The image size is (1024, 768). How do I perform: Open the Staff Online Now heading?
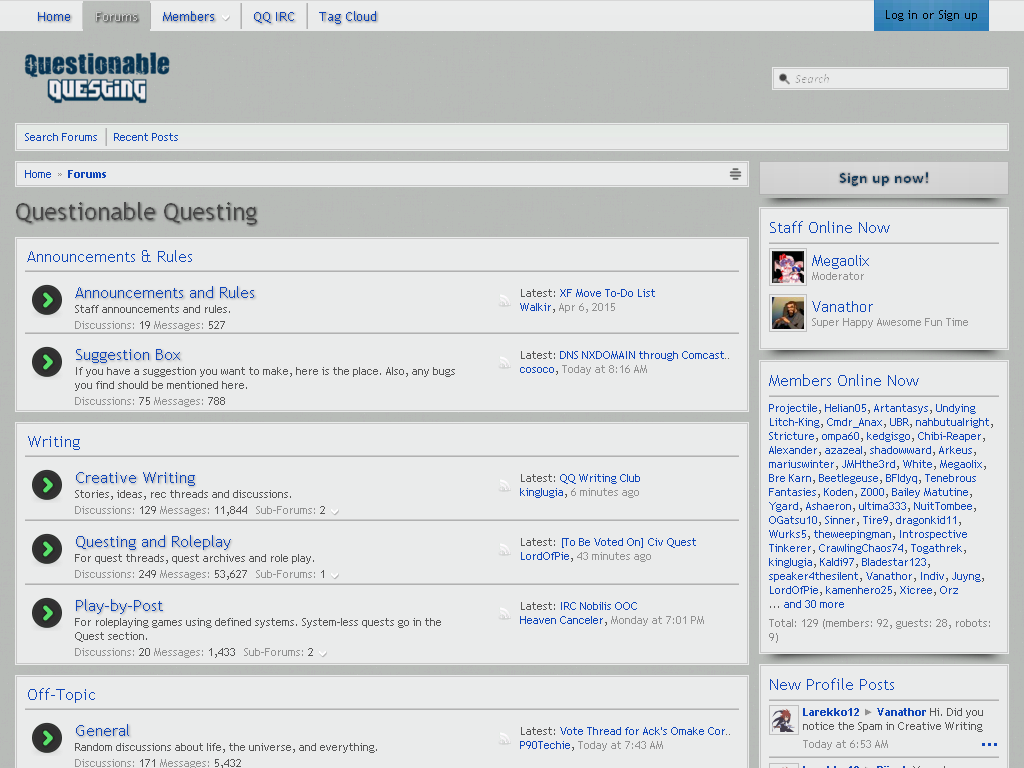tap(829, 227)
